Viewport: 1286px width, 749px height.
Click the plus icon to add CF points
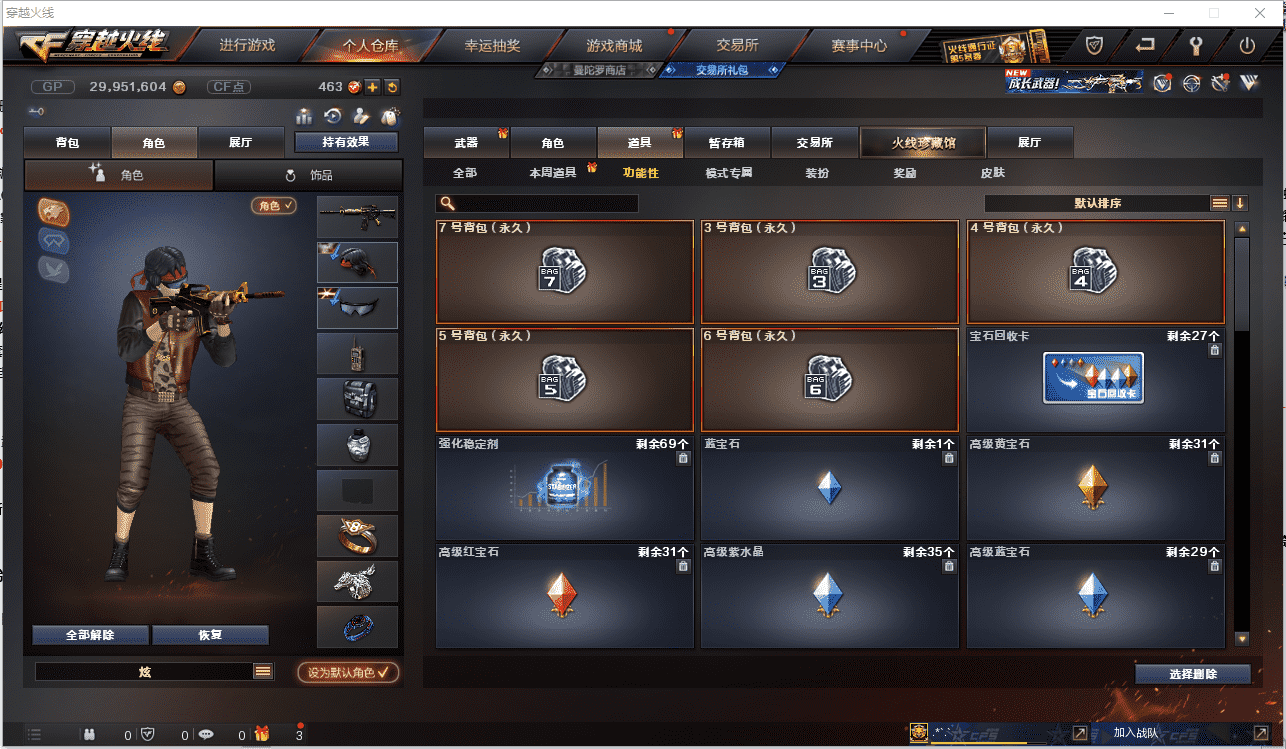372,87
